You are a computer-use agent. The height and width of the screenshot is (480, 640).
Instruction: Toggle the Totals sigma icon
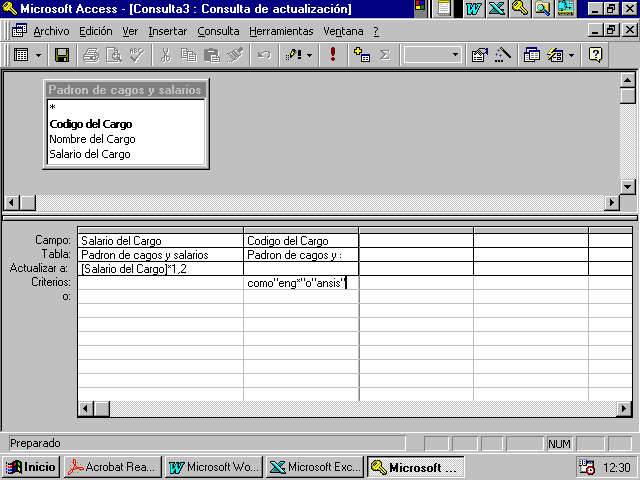pyautogui.click(x=385, y=55)
